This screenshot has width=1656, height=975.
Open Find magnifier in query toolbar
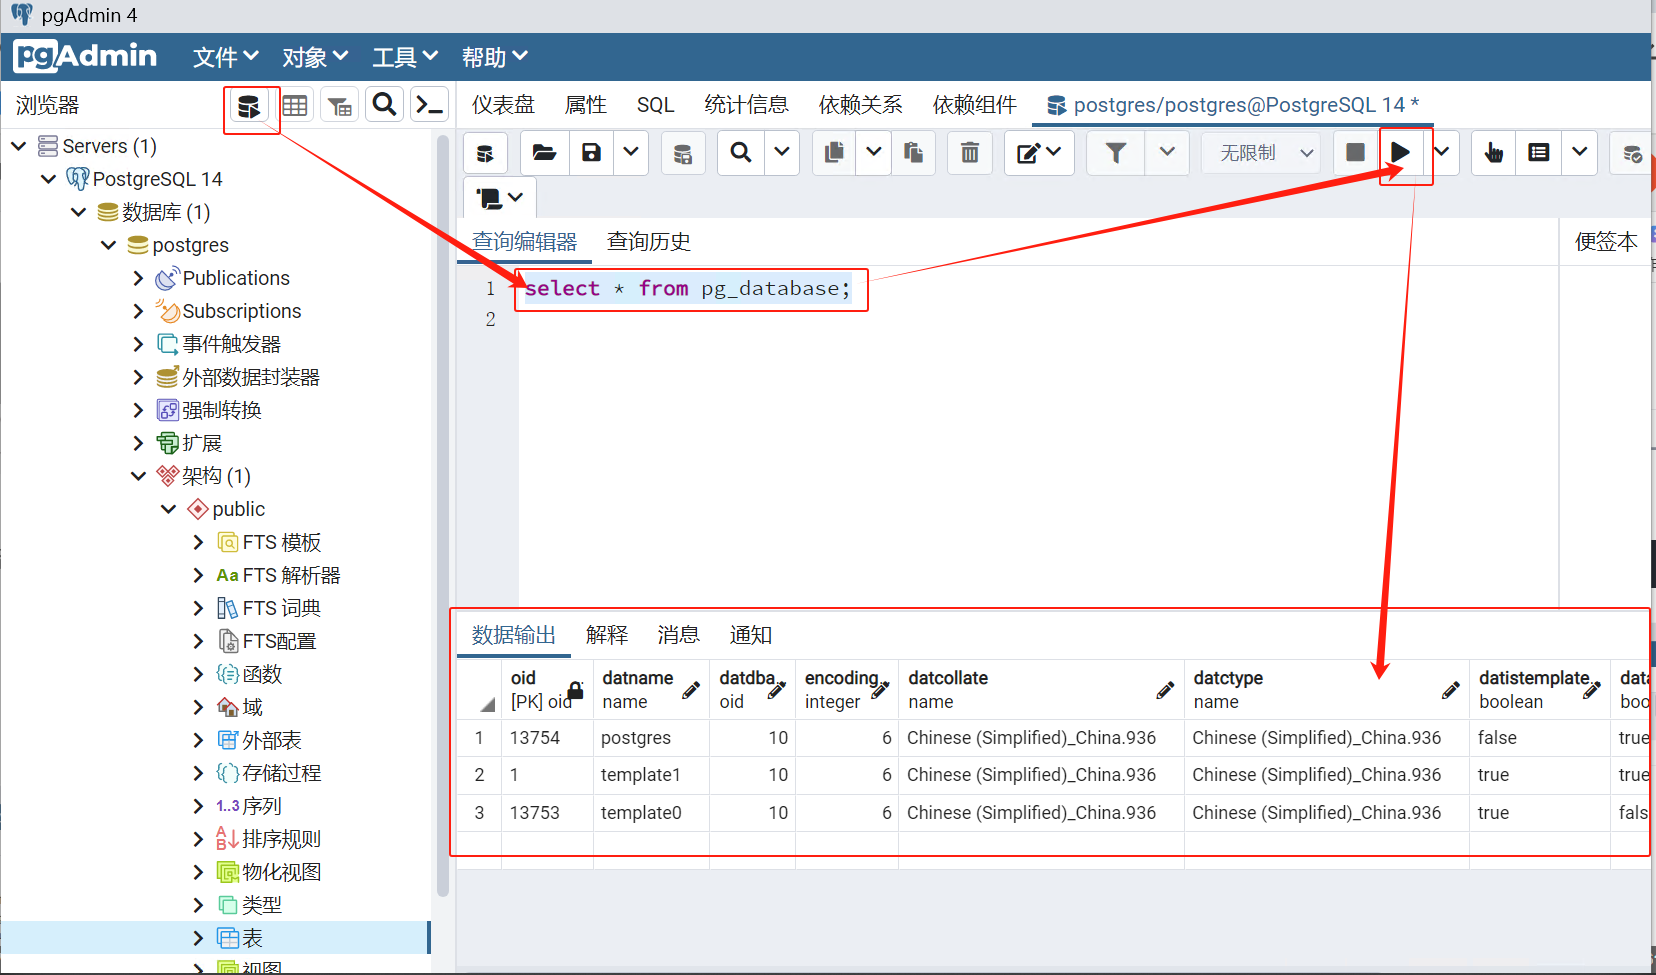click(741, 153)
